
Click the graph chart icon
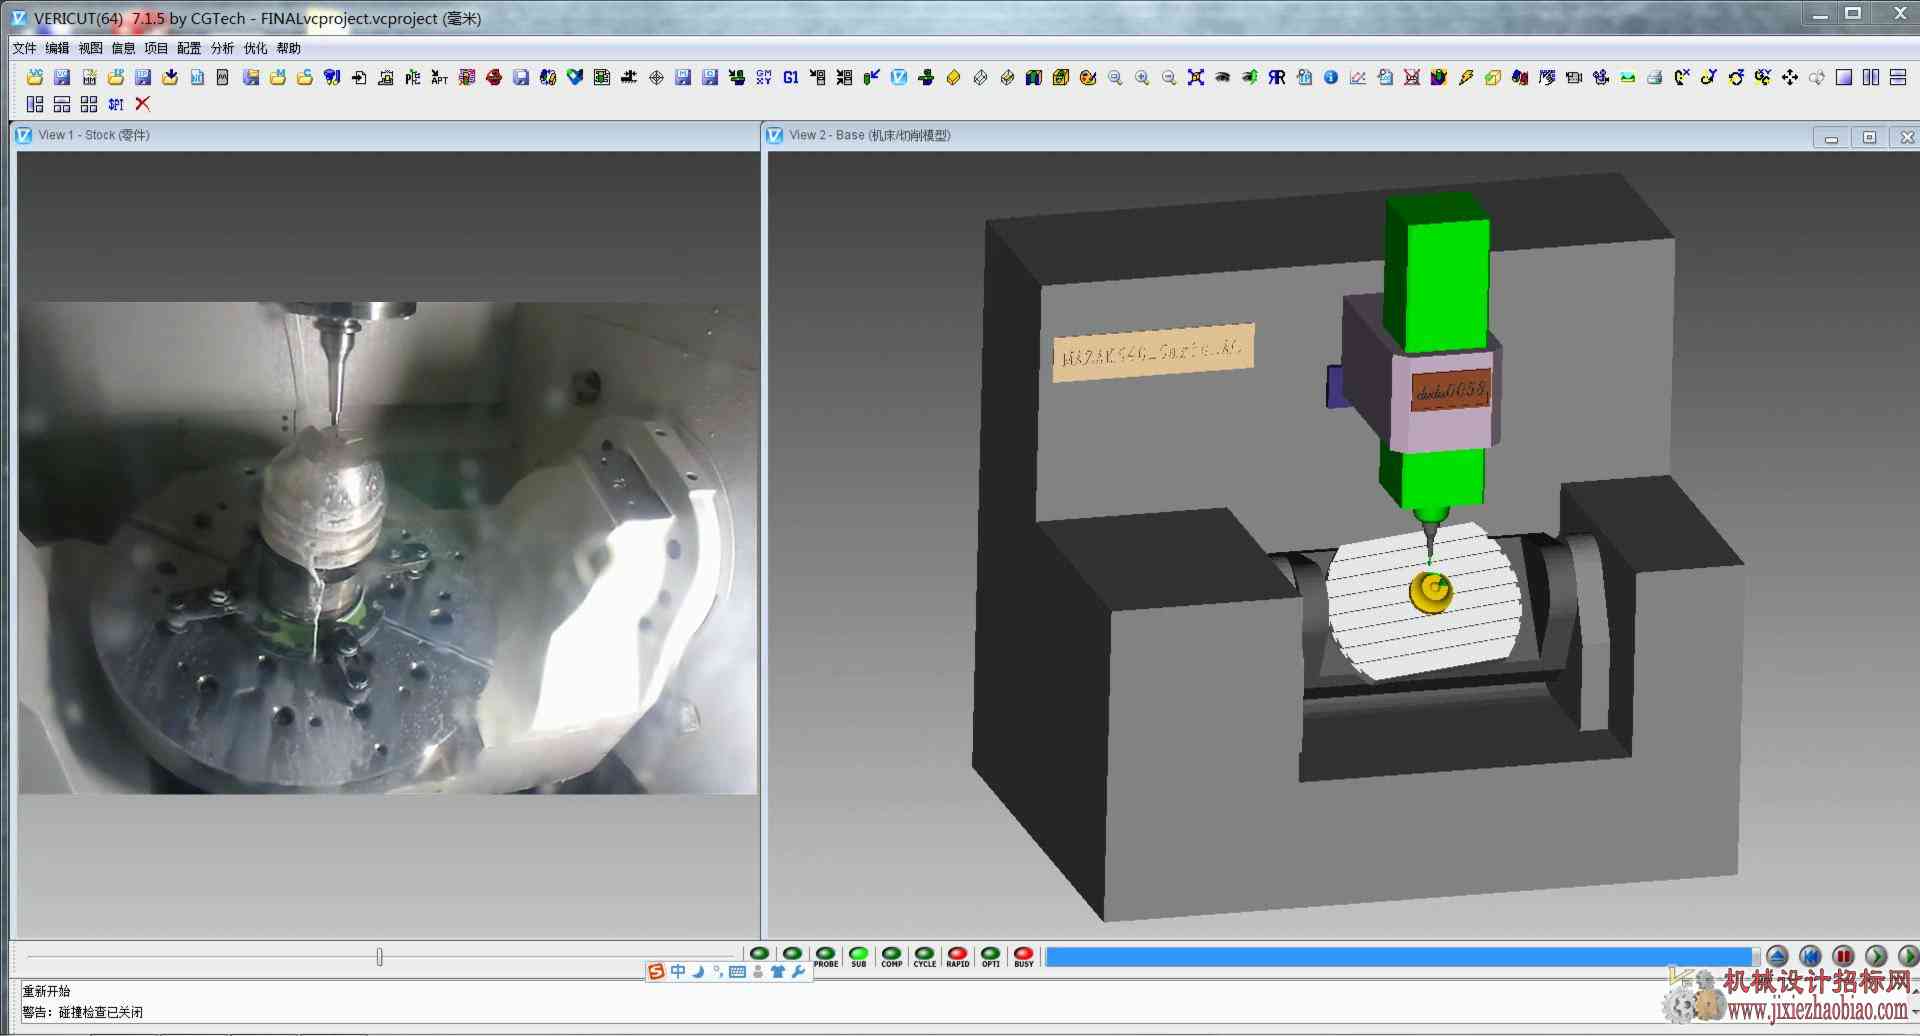(x=1358, y=77)
